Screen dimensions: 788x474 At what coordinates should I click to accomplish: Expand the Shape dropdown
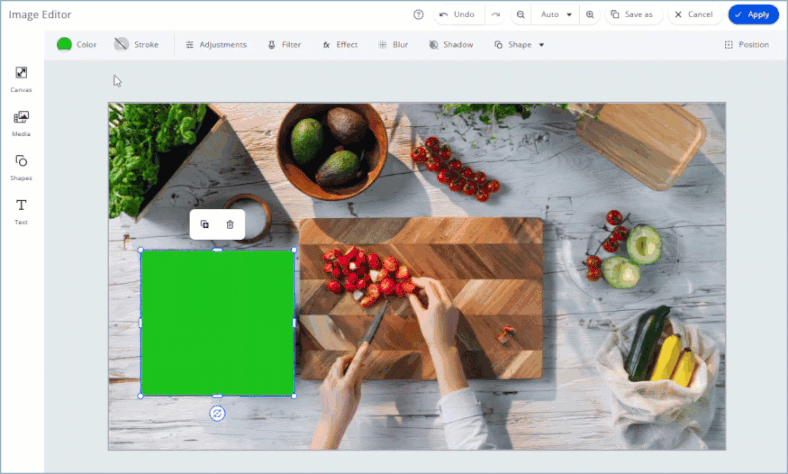[519, 45]
